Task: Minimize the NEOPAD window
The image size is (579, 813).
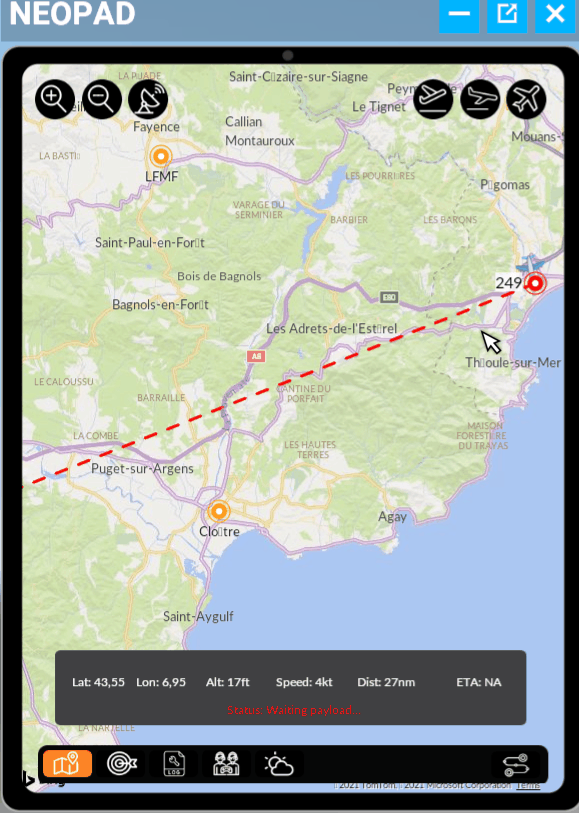Action: click(459, 15)
